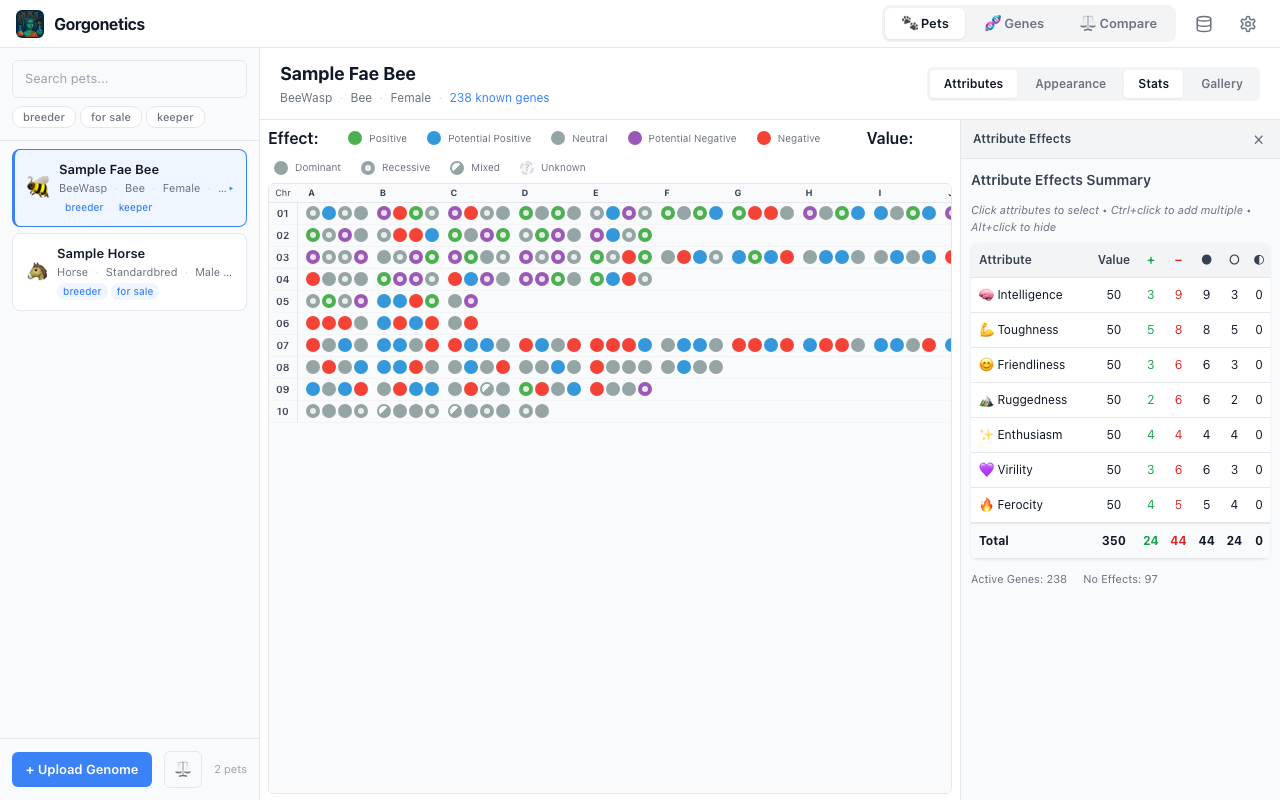Select the paw icon on the Pets button
The image size is (1280, 800).
tap(907, 23)
